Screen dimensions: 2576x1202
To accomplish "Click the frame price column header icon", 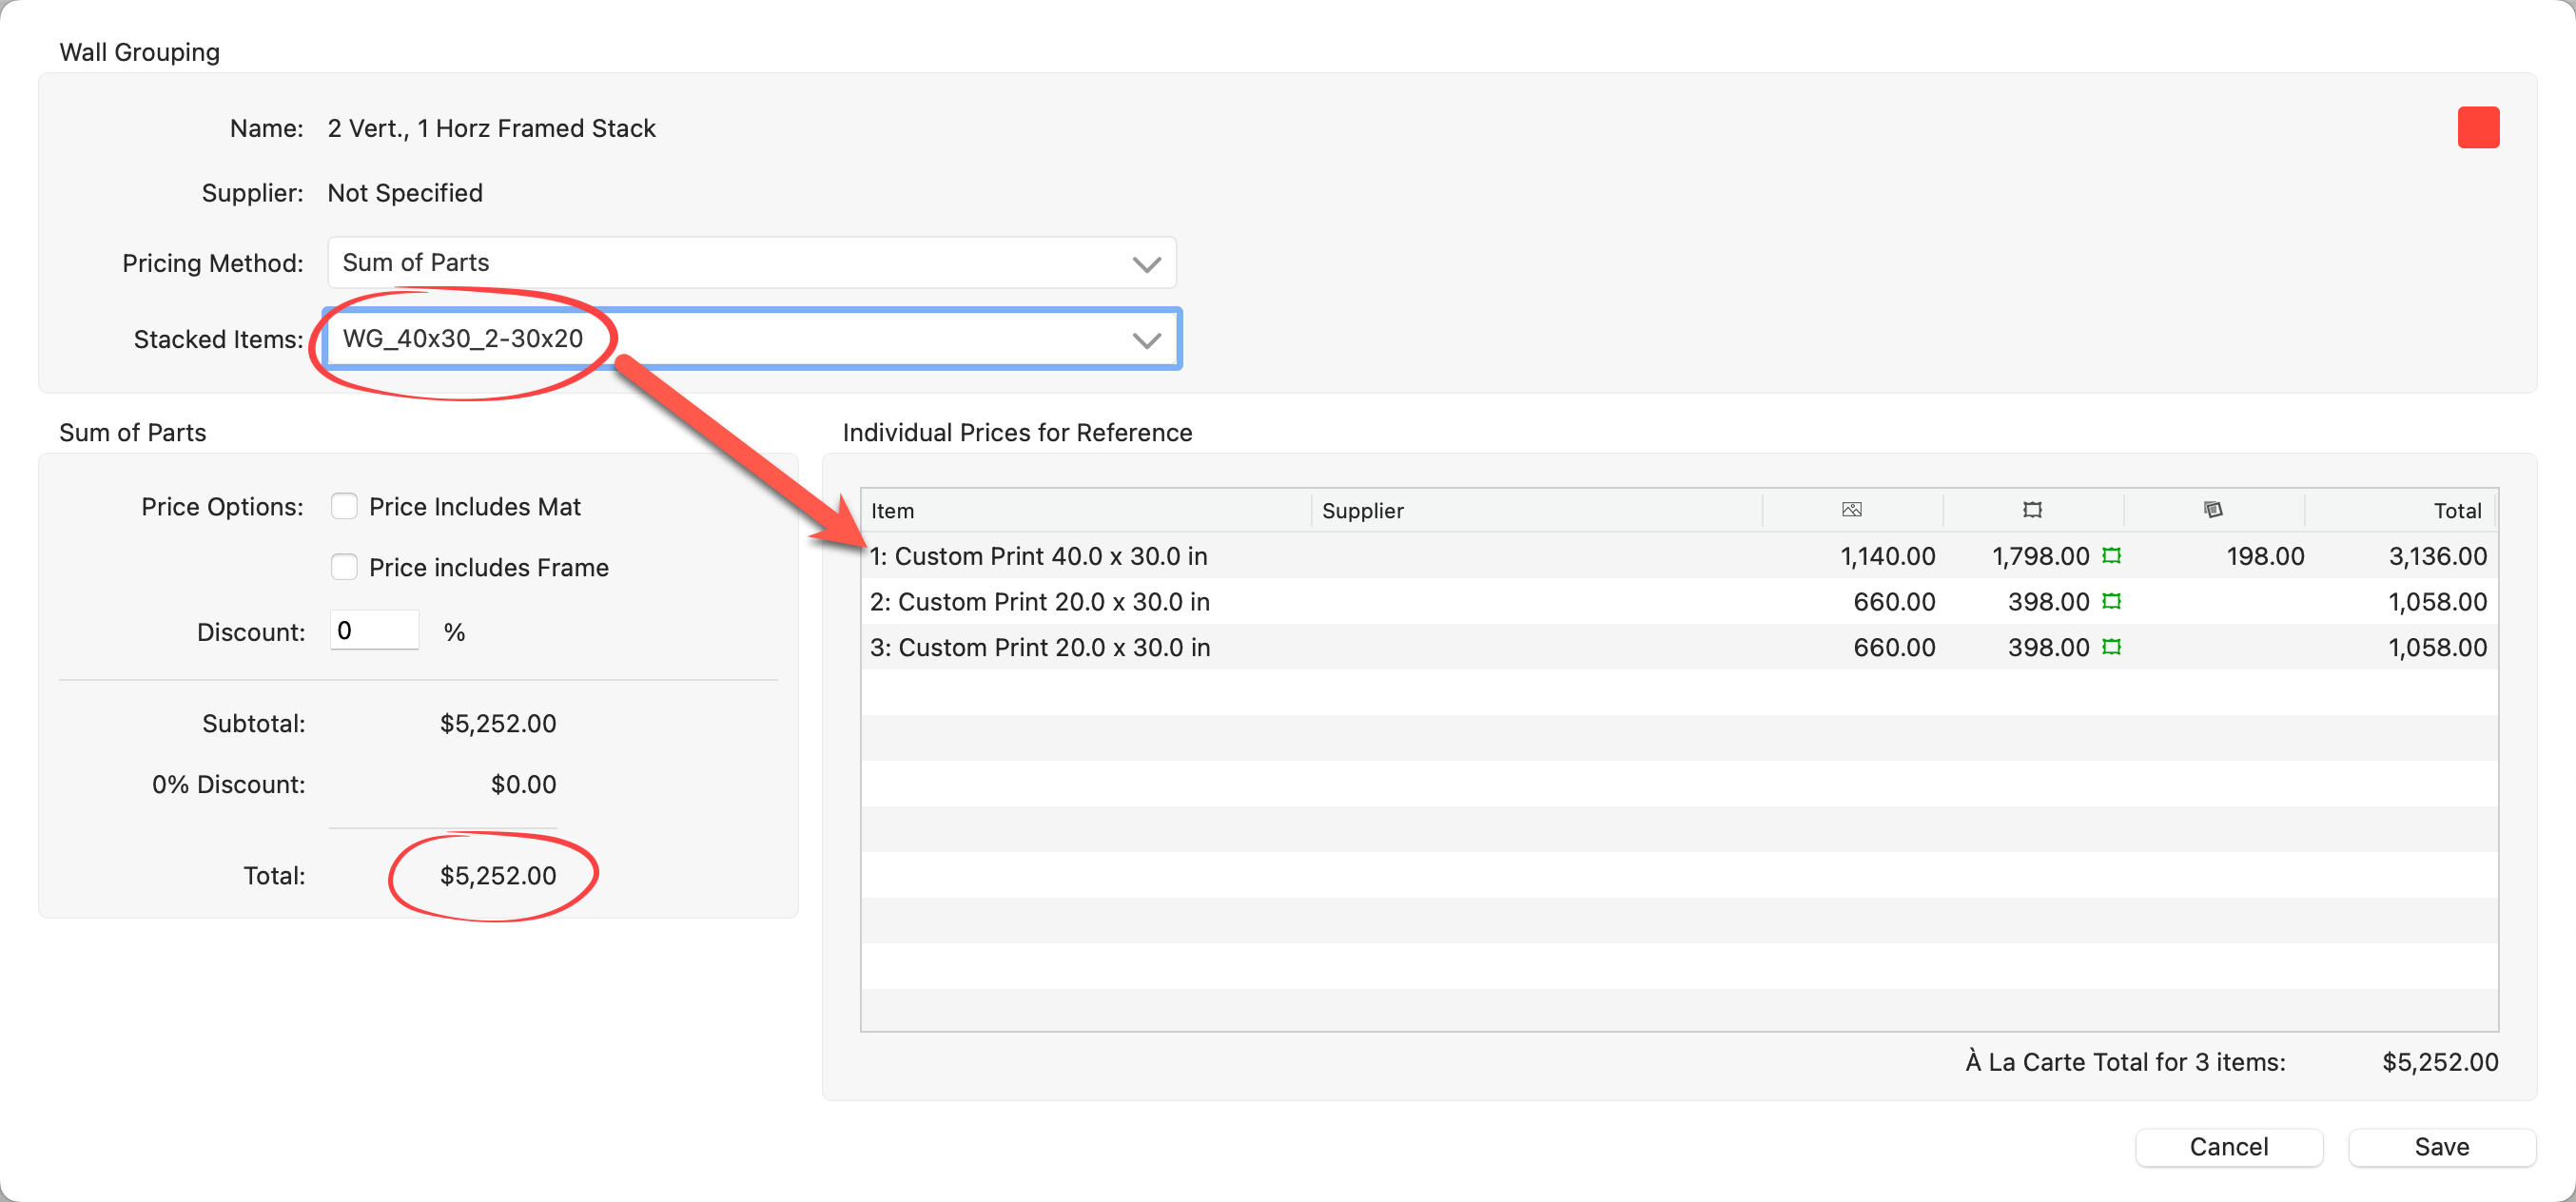I will click(2032, 510).
